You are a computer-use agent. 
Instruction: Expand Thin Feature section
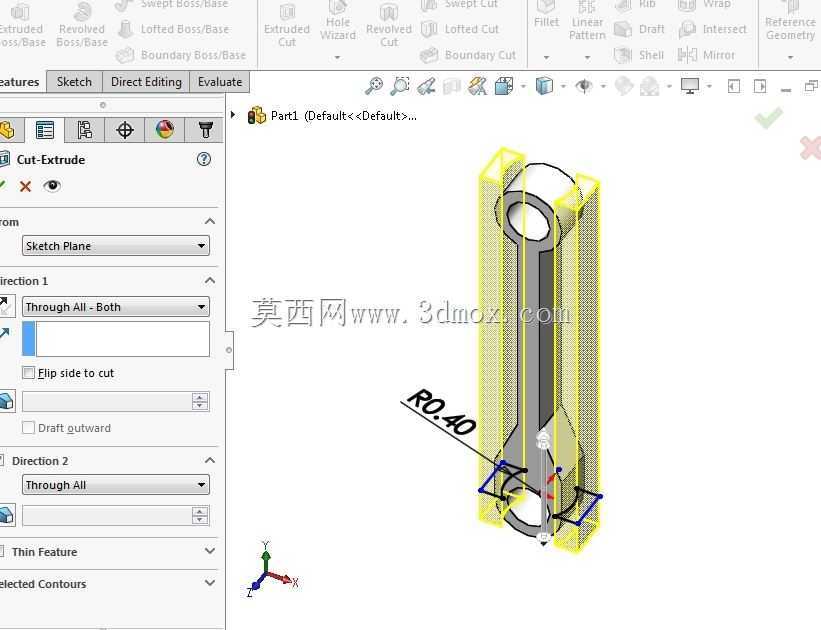click(x=209, y=551)
